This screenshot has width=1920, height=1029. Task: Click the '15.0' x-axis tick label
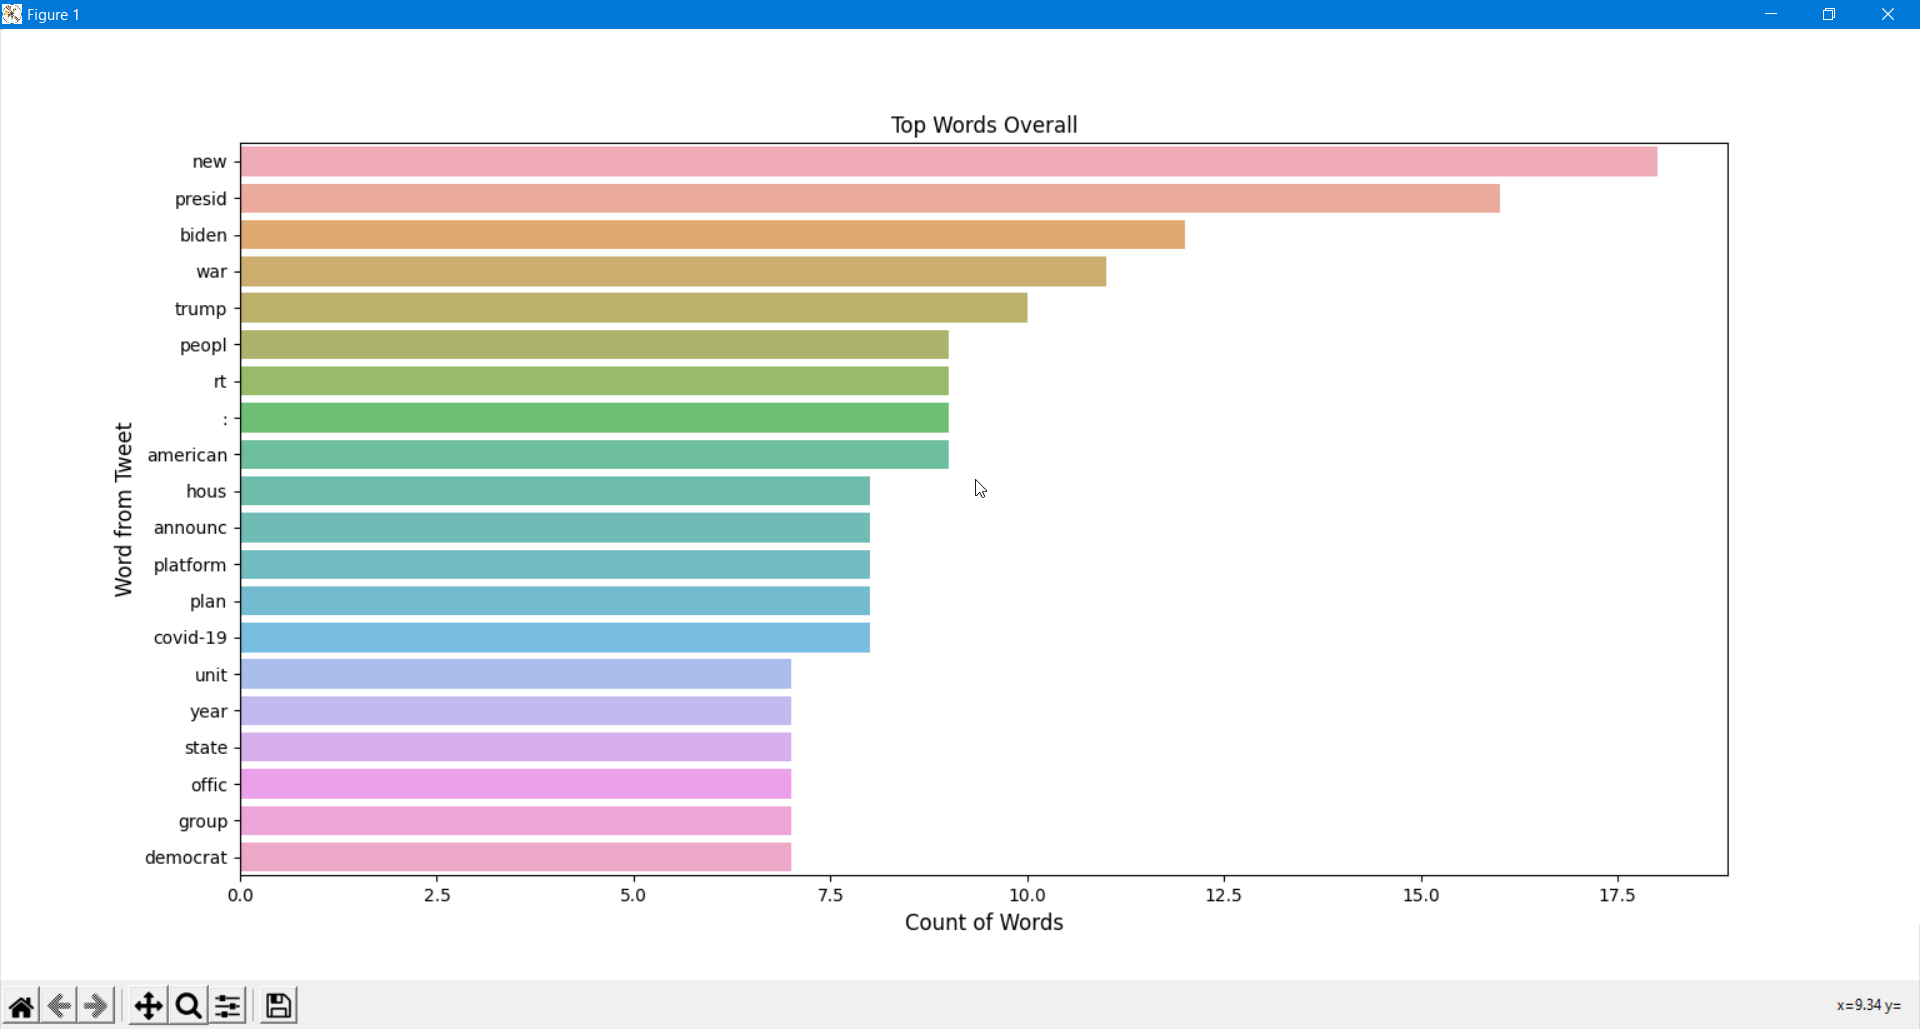1421,895
